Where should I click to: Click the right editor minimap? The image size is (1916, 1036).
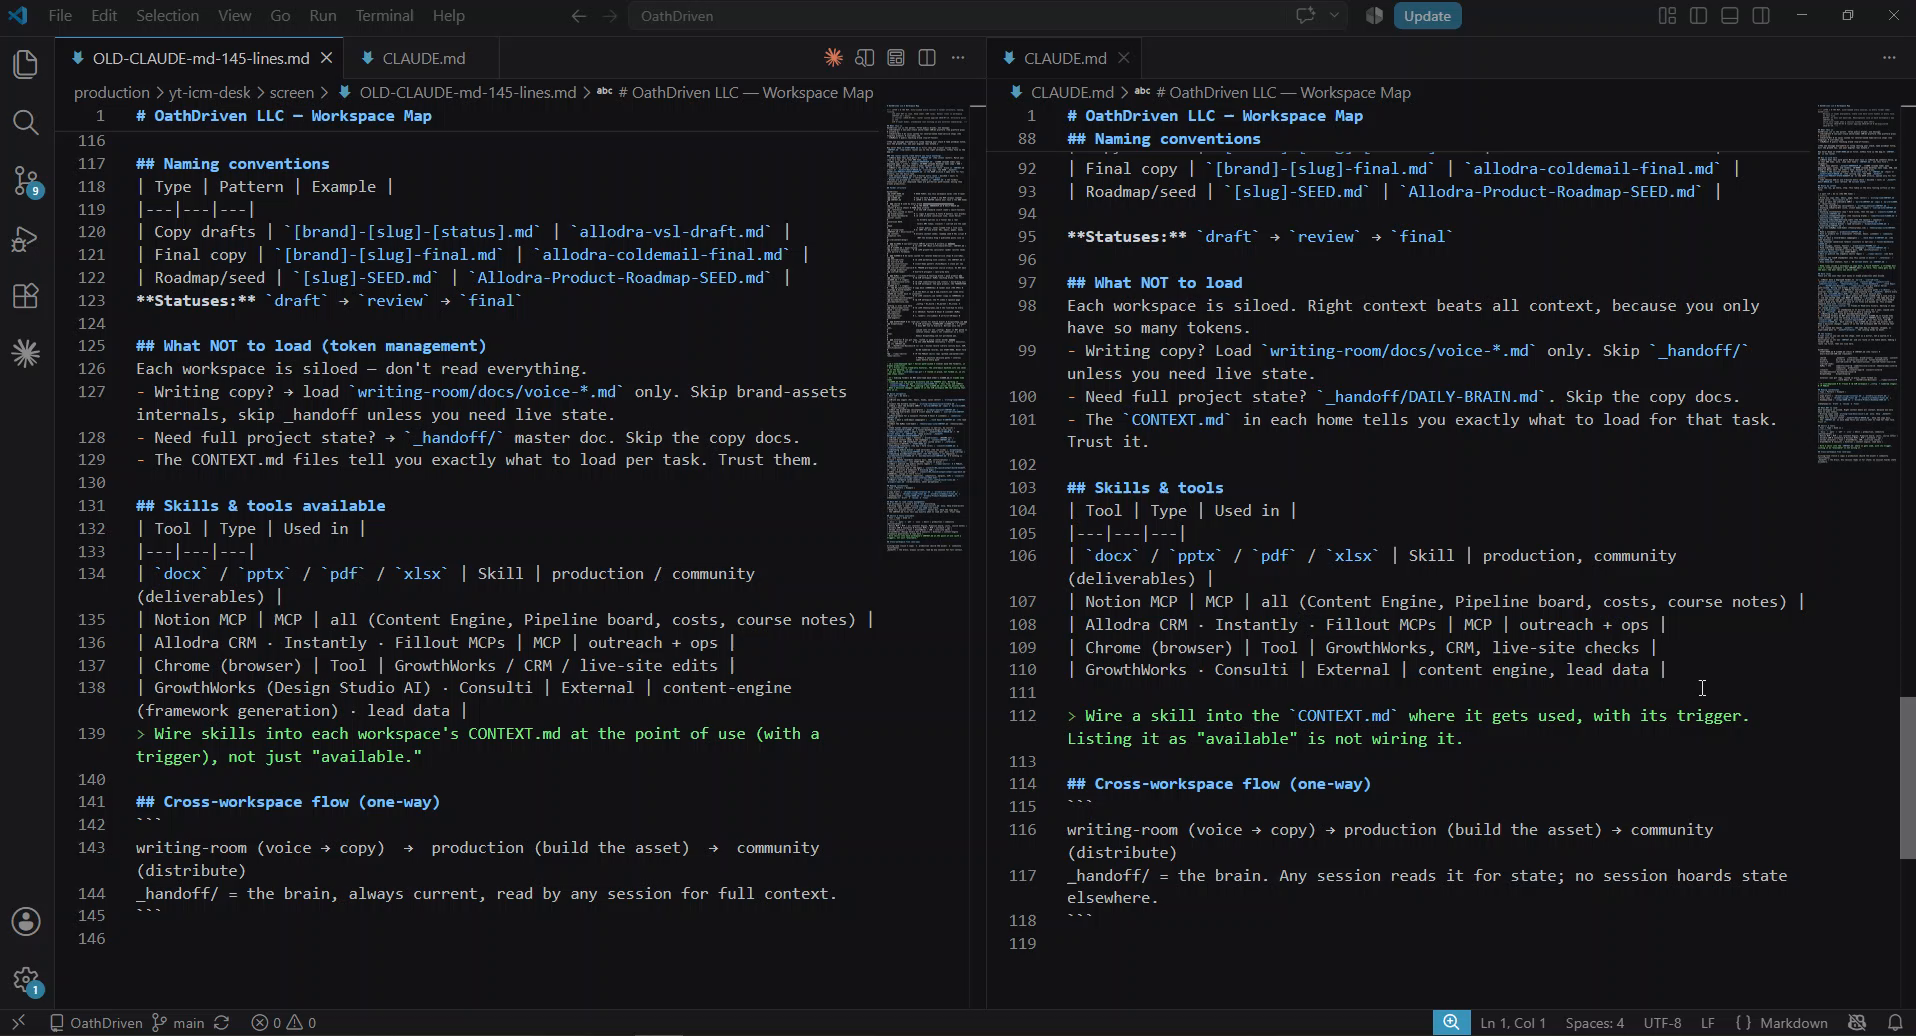coord(1857,284)
